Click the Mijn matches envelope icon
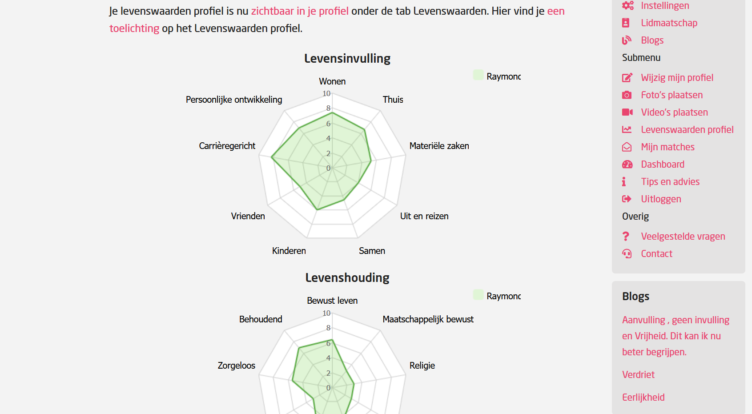The height and width of the screenshot is (414, 752). click(x=627, y=147)
